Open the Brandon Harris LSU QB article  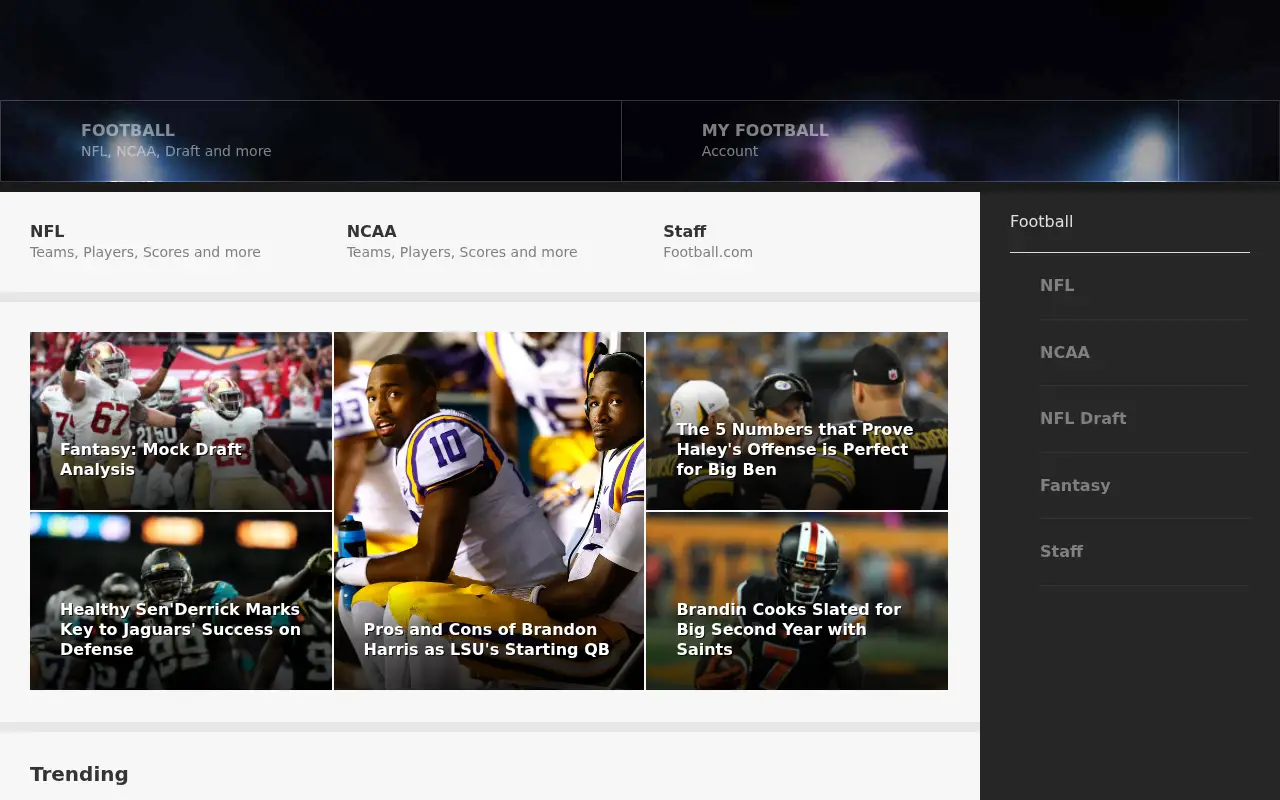489,511
